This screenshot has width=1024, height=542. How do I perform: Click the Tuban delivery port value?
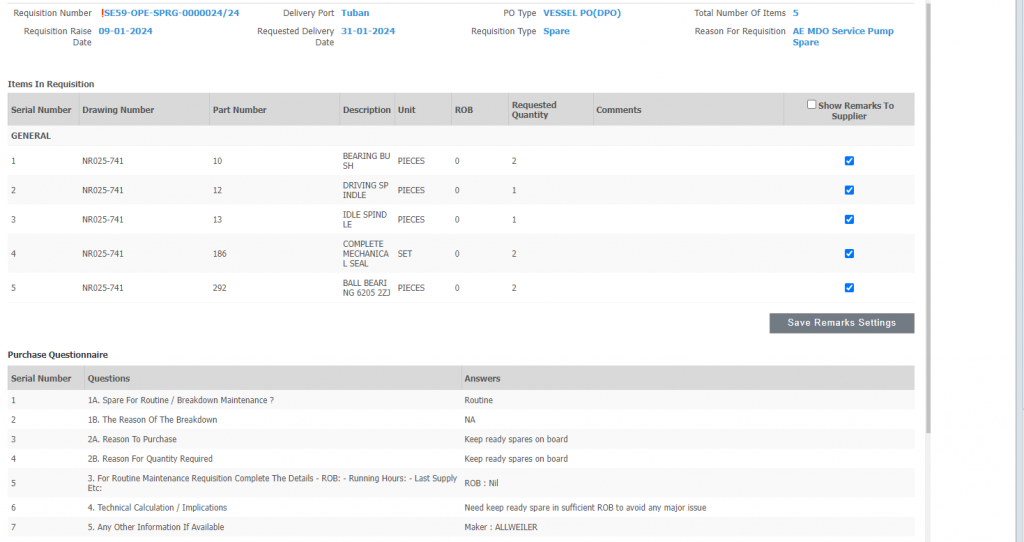tap(355, 13)
